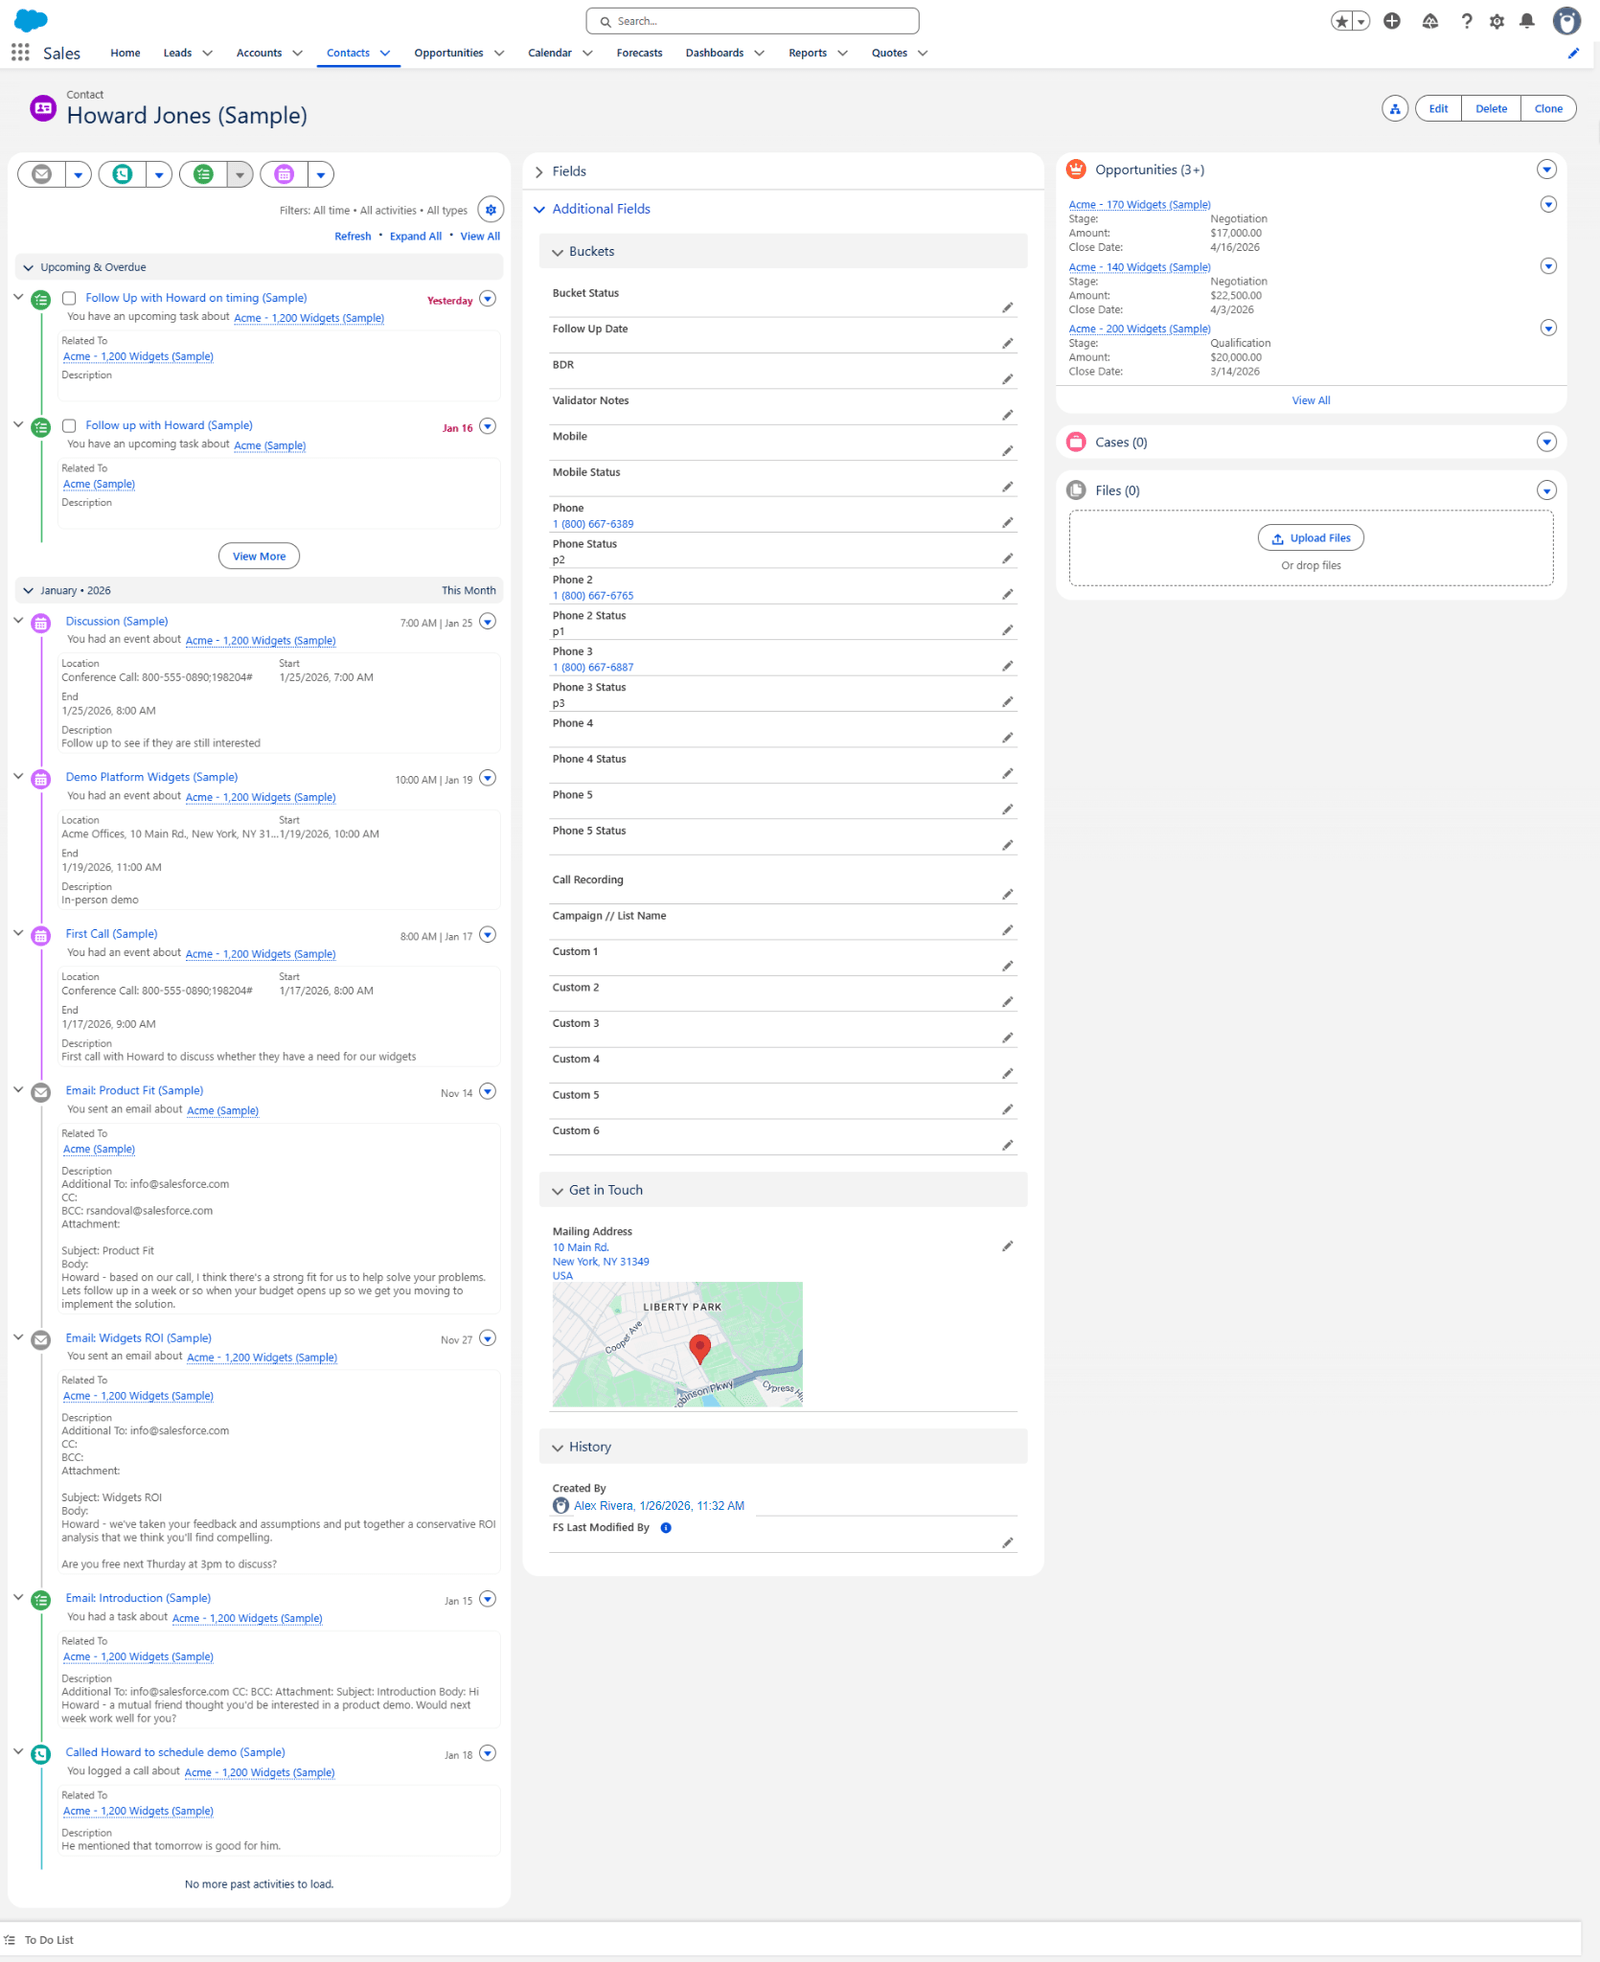1600x1962 pixels.
Task: Open the notifications bell
Action: [x=1527, y=21]
